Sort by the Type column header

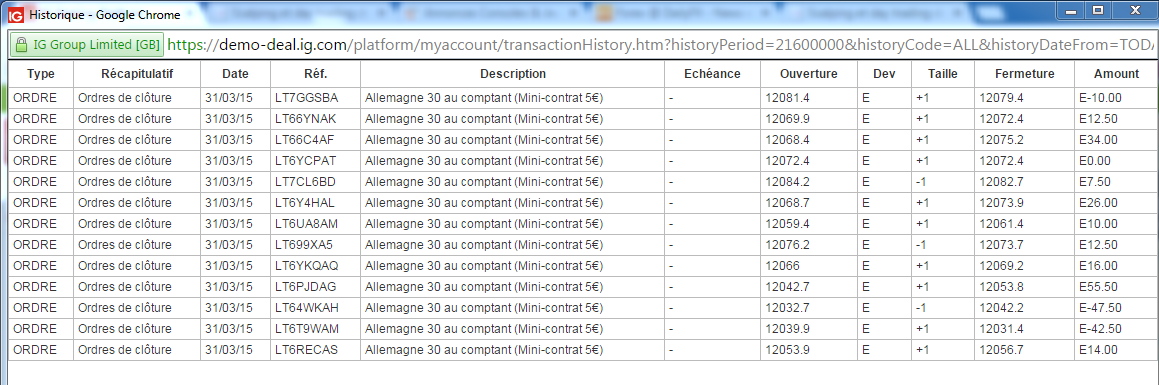pos(41,74)
